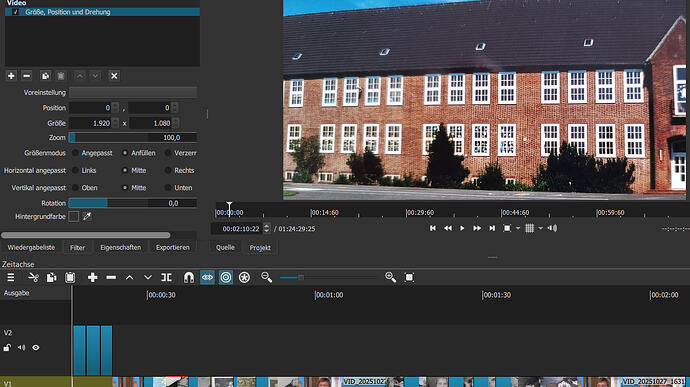Align vertically Unten

168,188
